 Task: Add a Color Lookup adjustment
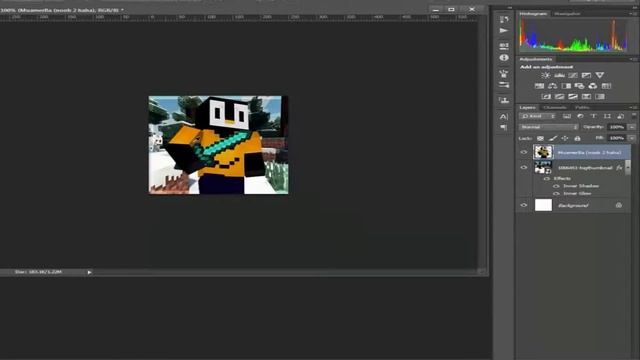point(606,86)
